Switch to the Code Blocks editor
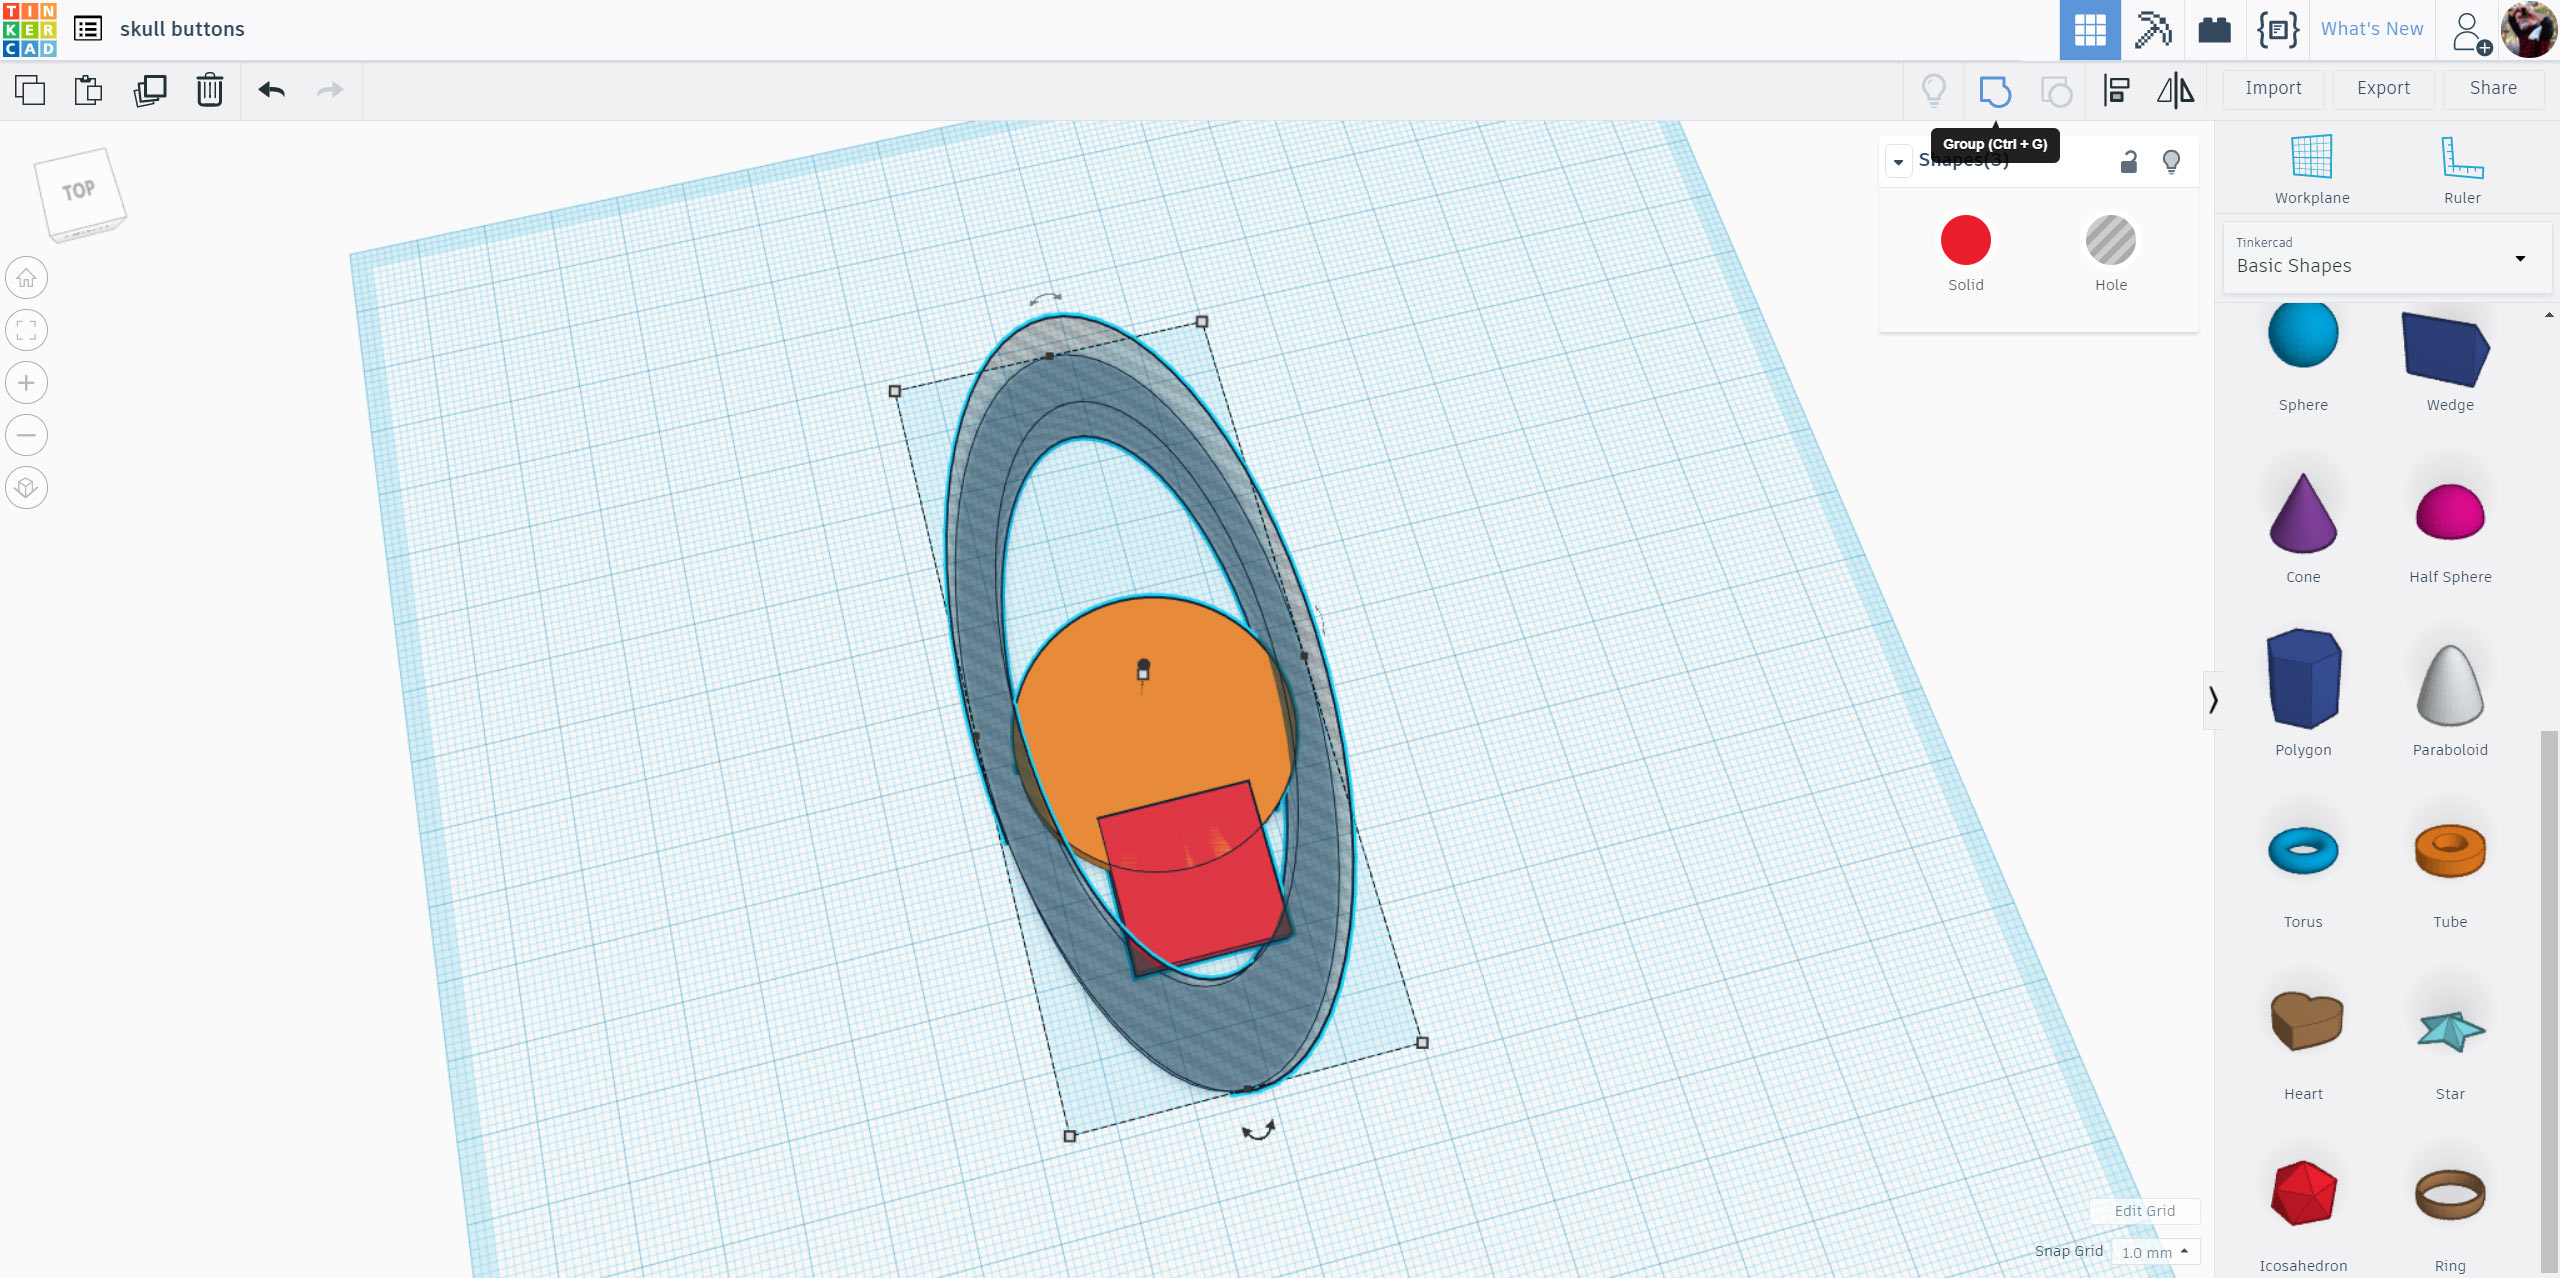Screen dimensions: 2560x1278 click(2279, 29)
